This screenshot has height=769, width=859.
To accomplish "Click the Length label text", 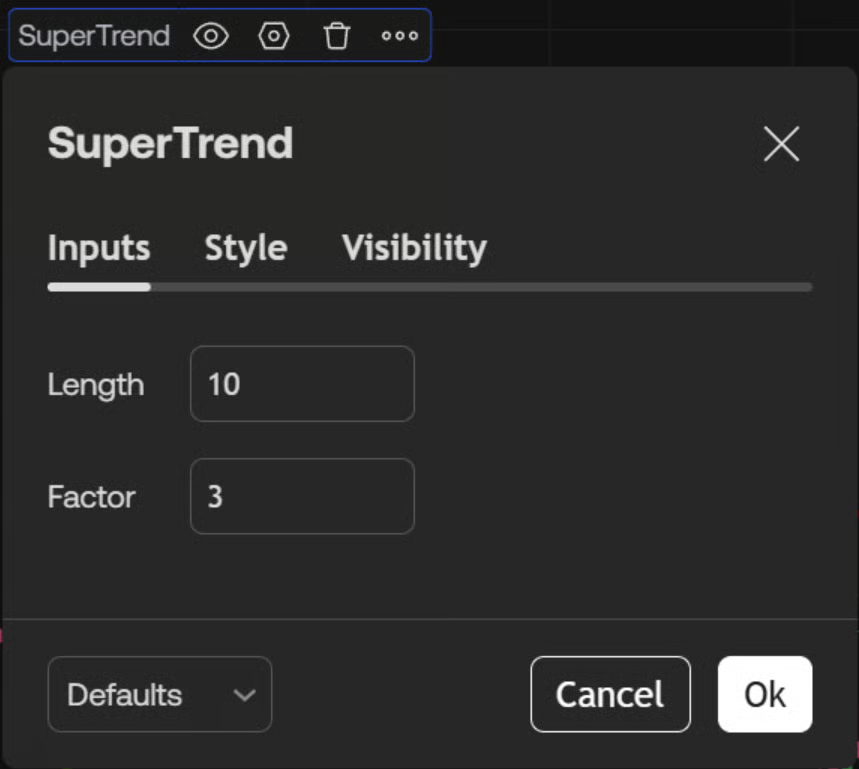I will (x=96, y=385).
